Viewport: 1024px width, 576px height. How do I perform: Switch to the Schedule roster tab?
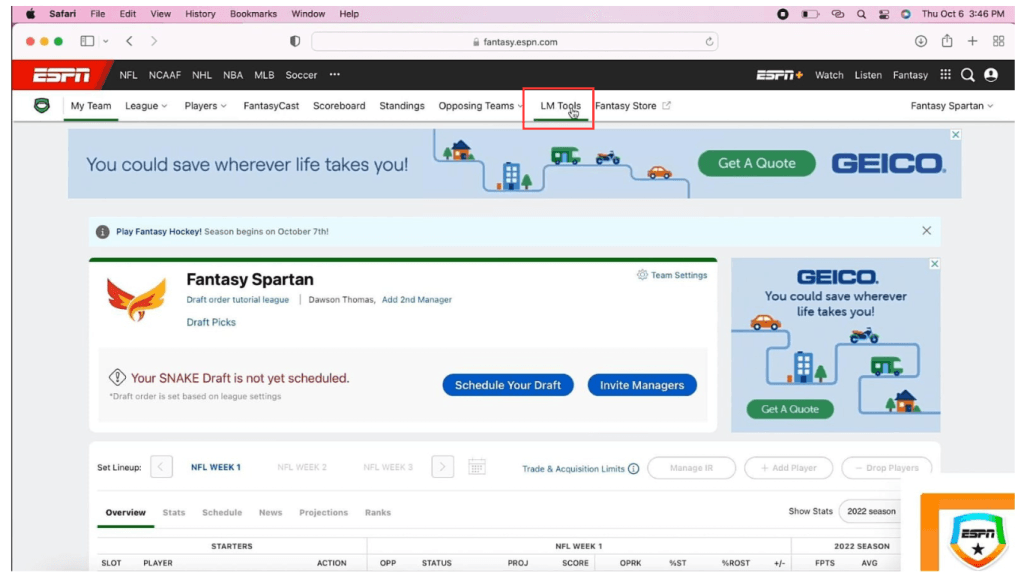222,513
